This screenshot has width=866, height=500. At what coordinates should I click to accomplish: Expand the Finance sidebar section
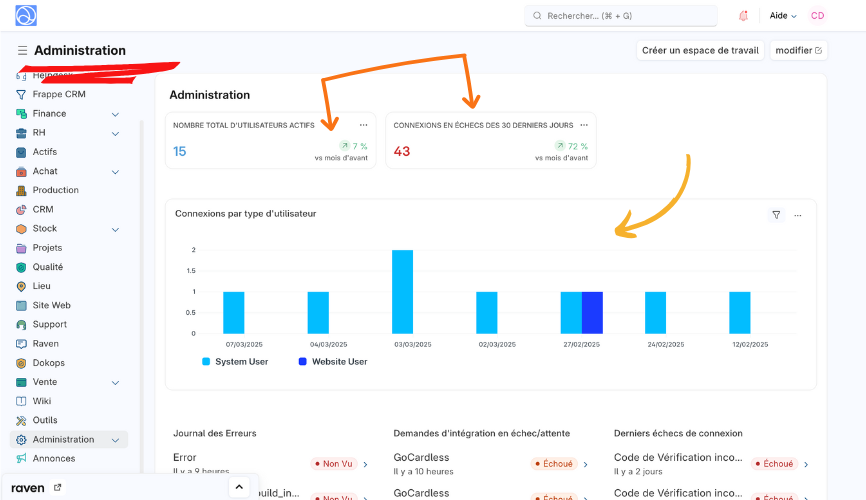point(115,114)
